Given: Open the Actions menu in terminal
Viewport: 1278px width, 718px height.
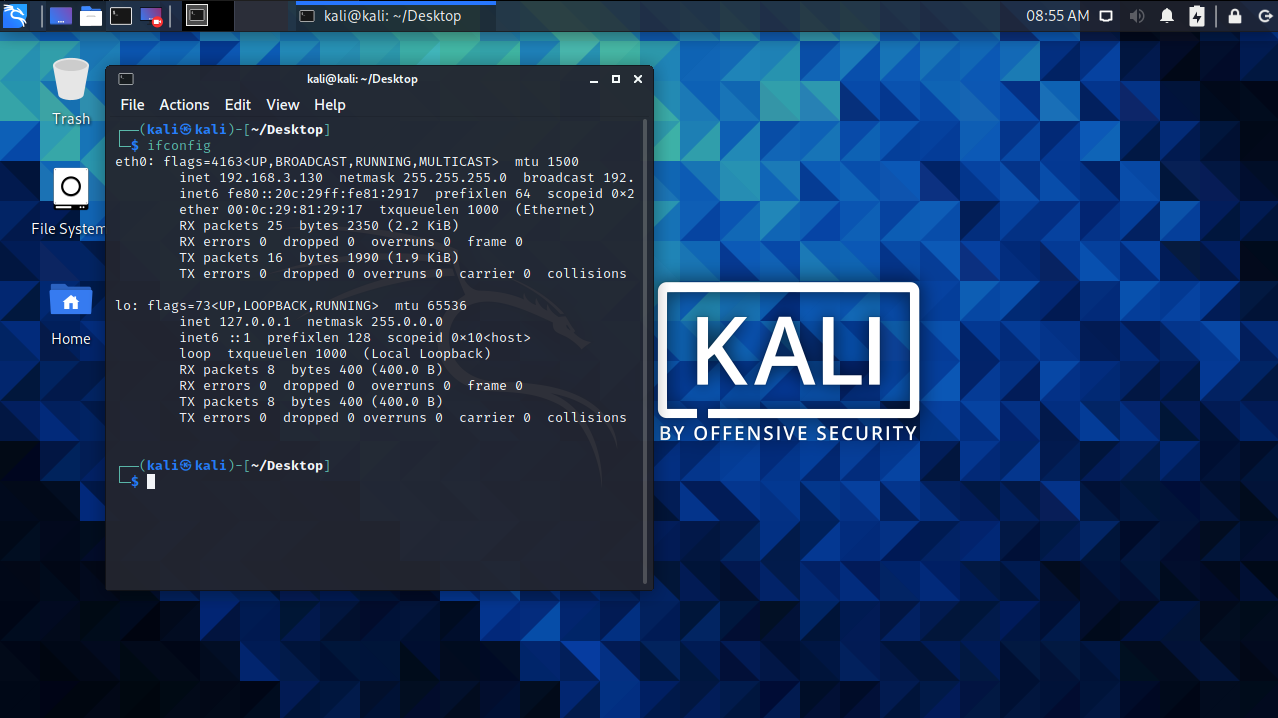Looking at the screenshot, I should click(x=185, y=105).
